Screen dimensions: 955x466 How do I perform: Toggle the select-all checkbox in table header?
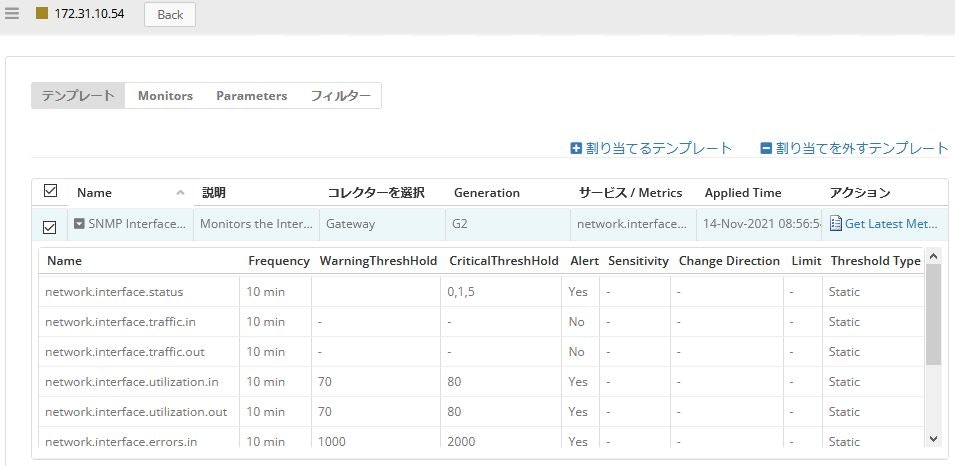(x=51, y=191)
